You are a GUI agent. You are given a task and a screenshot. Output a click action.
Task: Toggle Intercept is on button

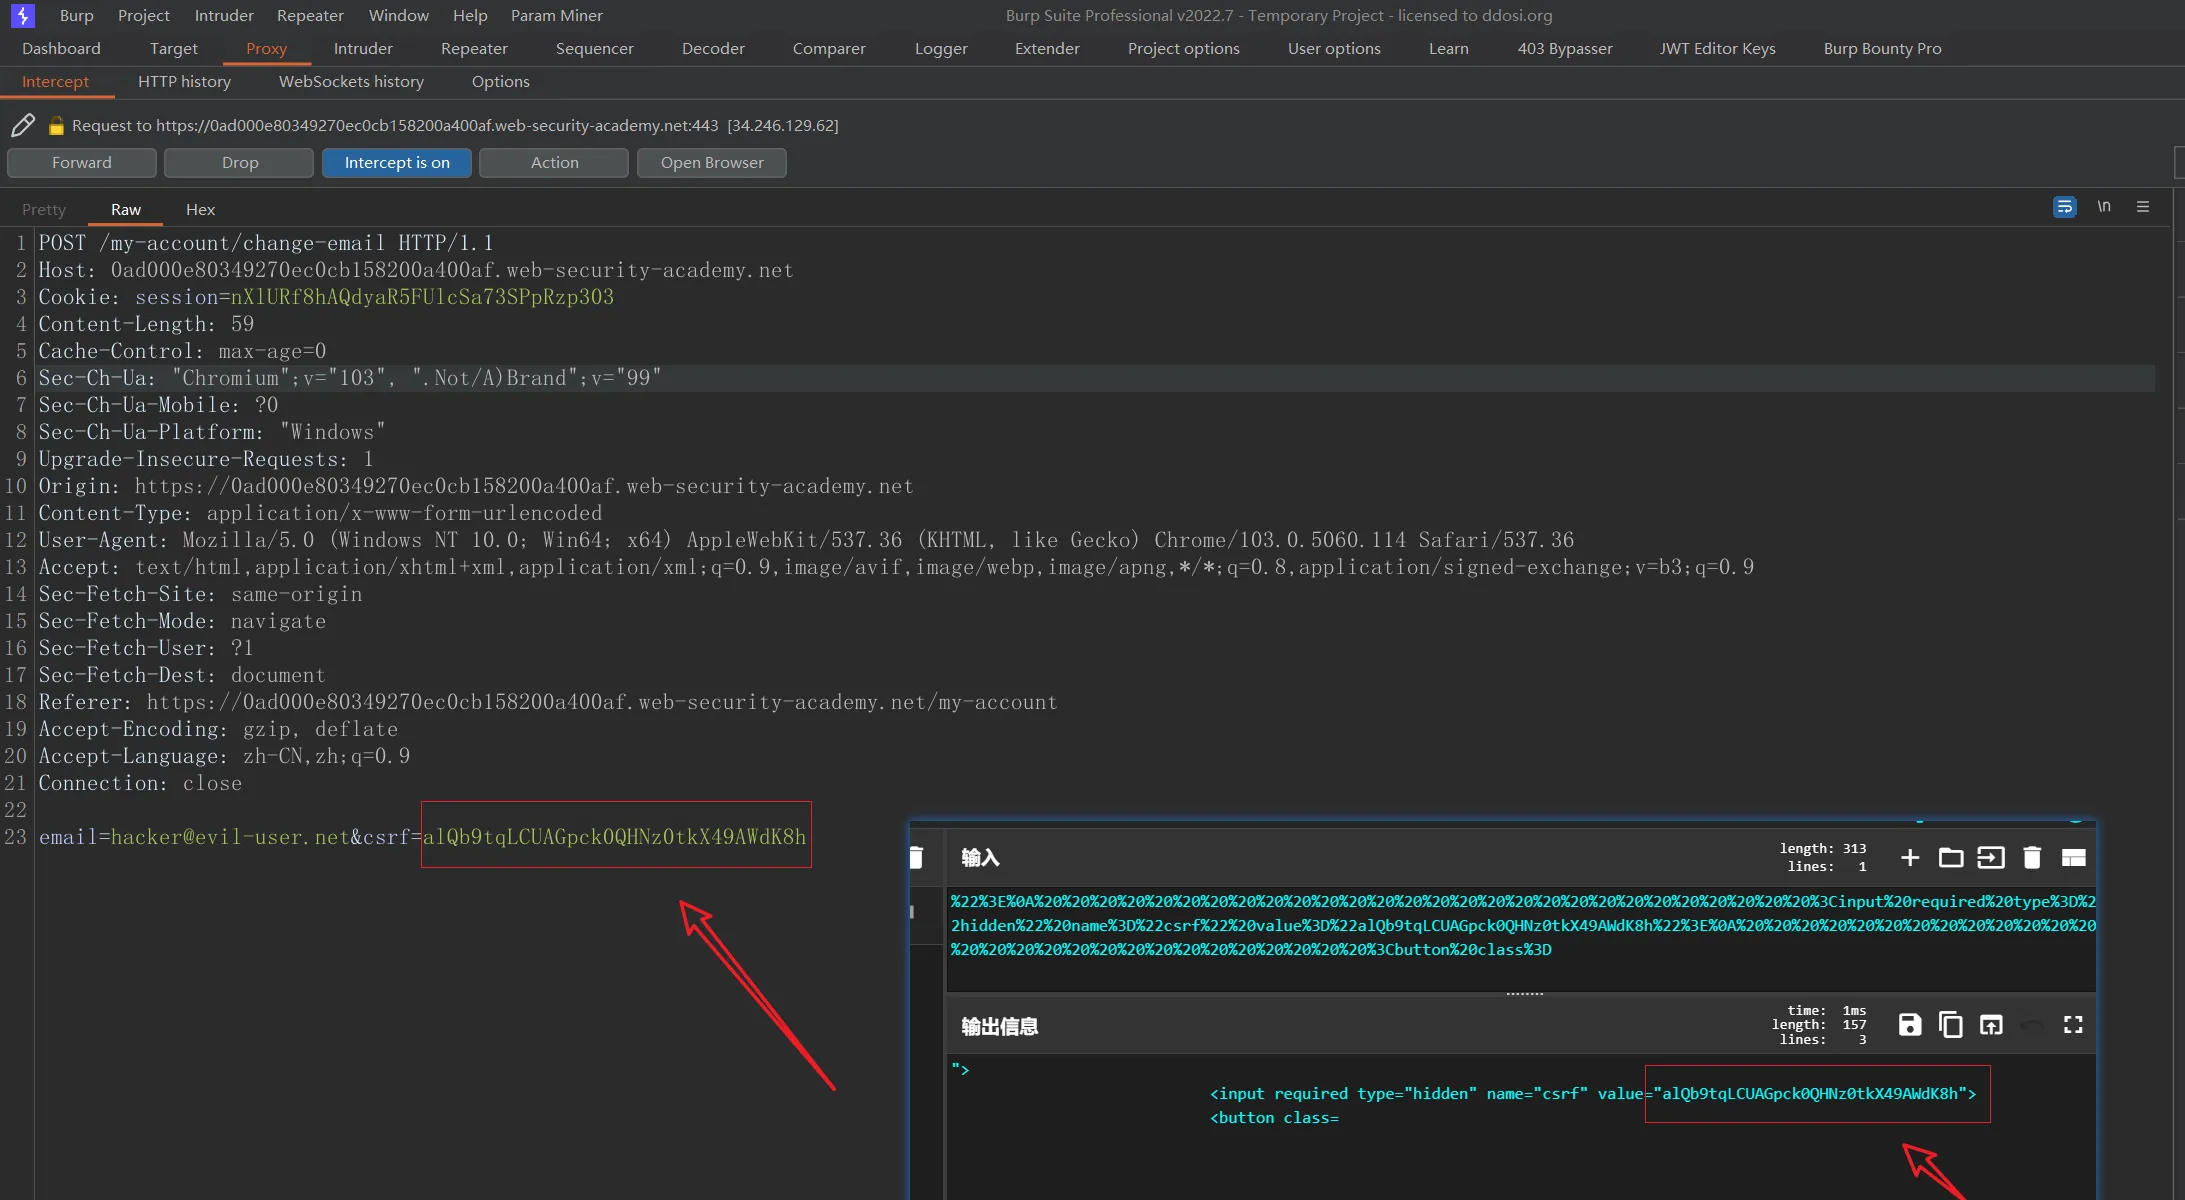(397, 162)
